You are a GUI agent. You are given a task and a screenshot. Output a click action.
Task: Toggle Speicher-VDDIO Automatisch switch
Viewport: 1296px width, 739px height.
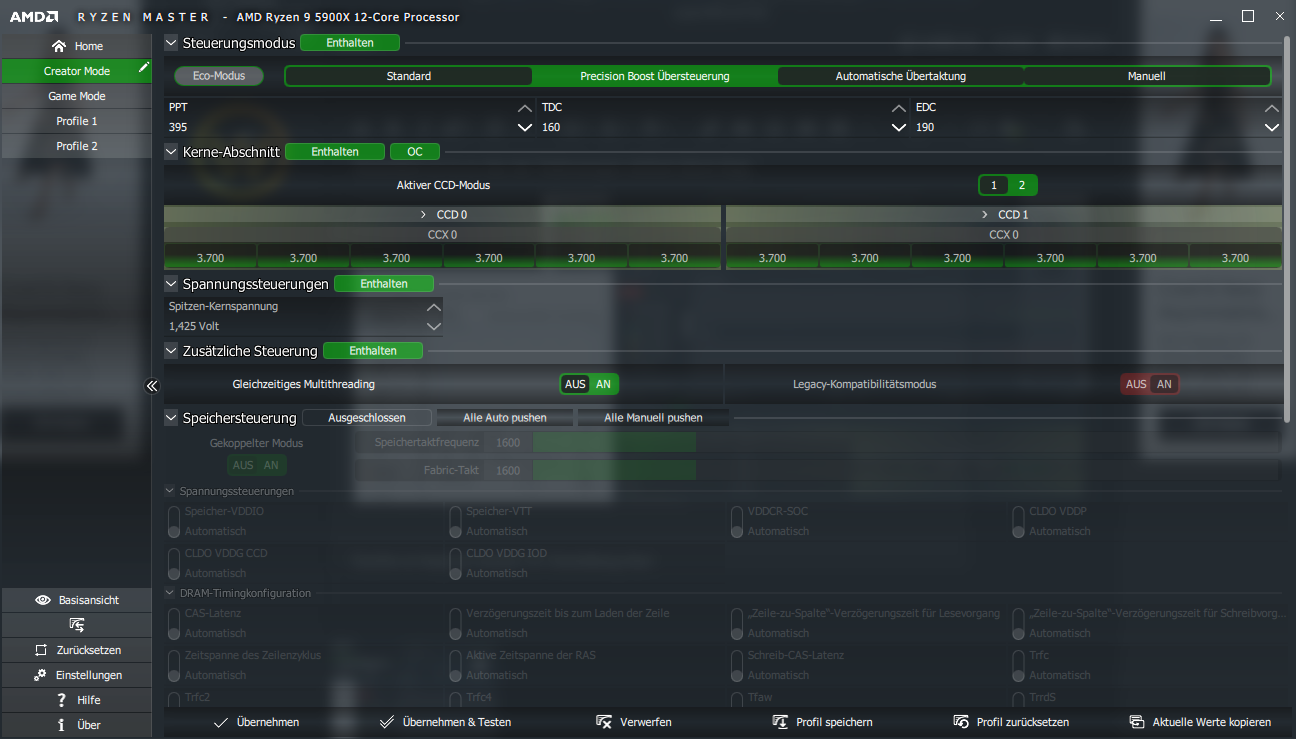[x=174, y=521]
